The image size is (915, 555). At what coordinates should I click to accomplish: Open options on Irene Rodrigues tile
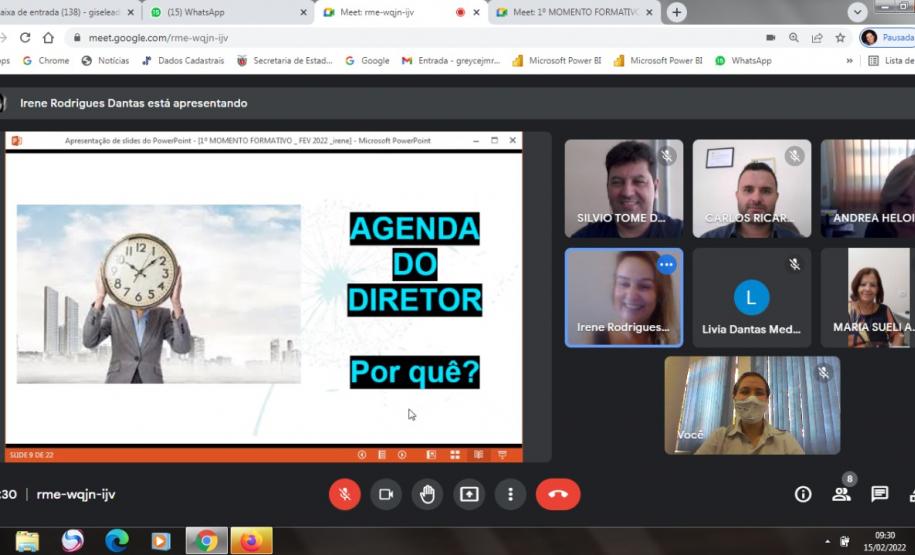[666, 265]
